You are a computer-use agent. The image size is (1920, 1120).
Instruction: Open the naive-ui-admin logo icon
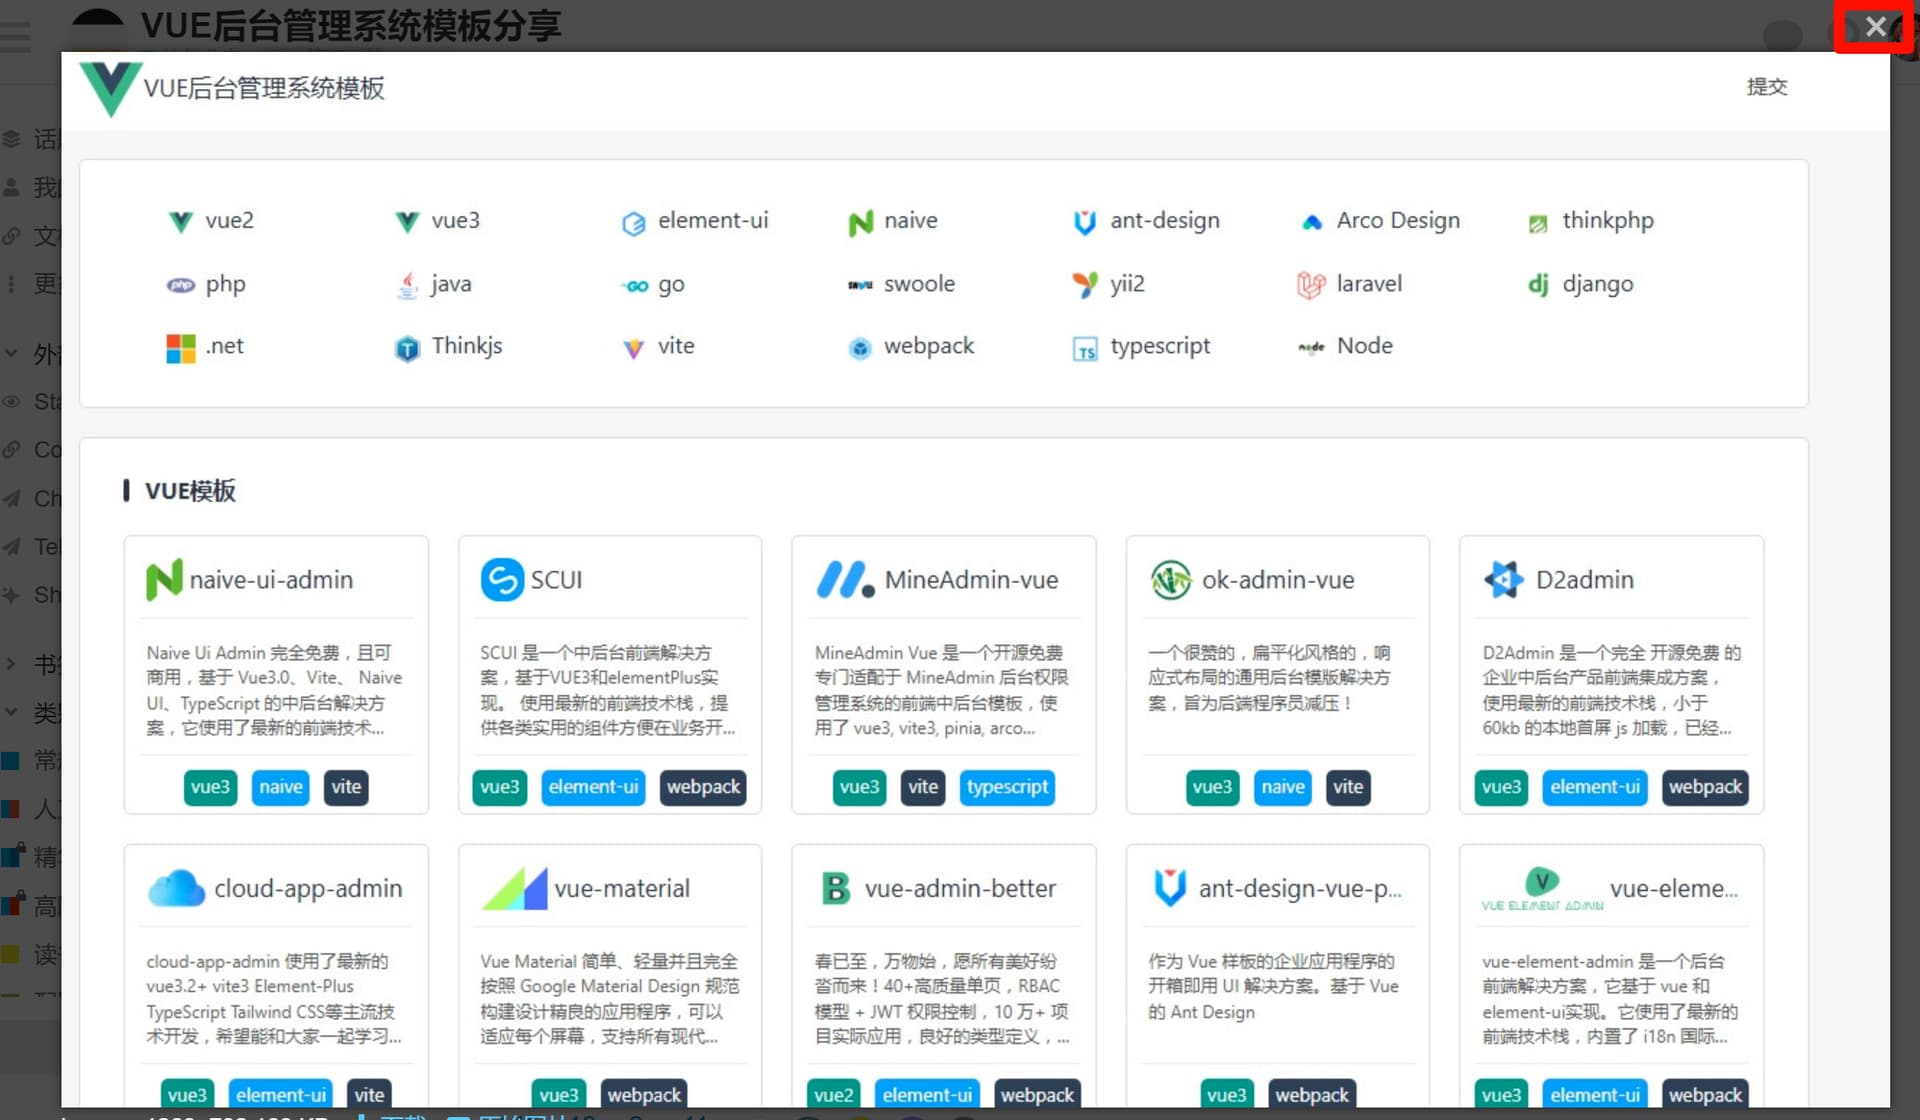pos(164,580)
